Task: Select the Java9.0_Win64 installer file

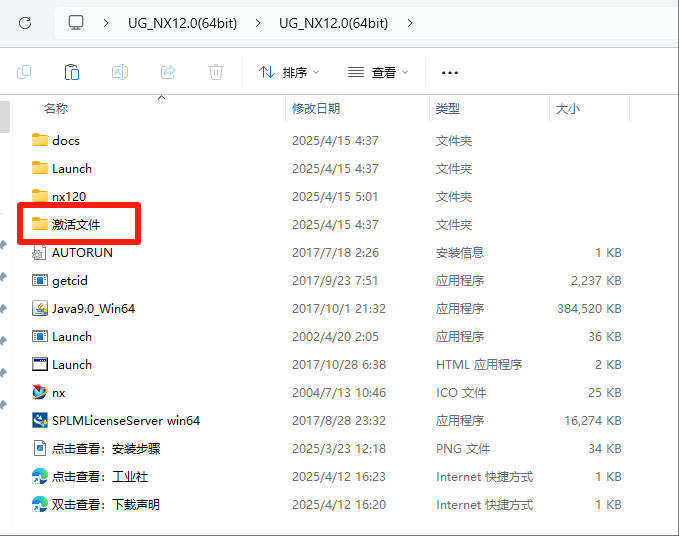Action: tap(93, 309)
